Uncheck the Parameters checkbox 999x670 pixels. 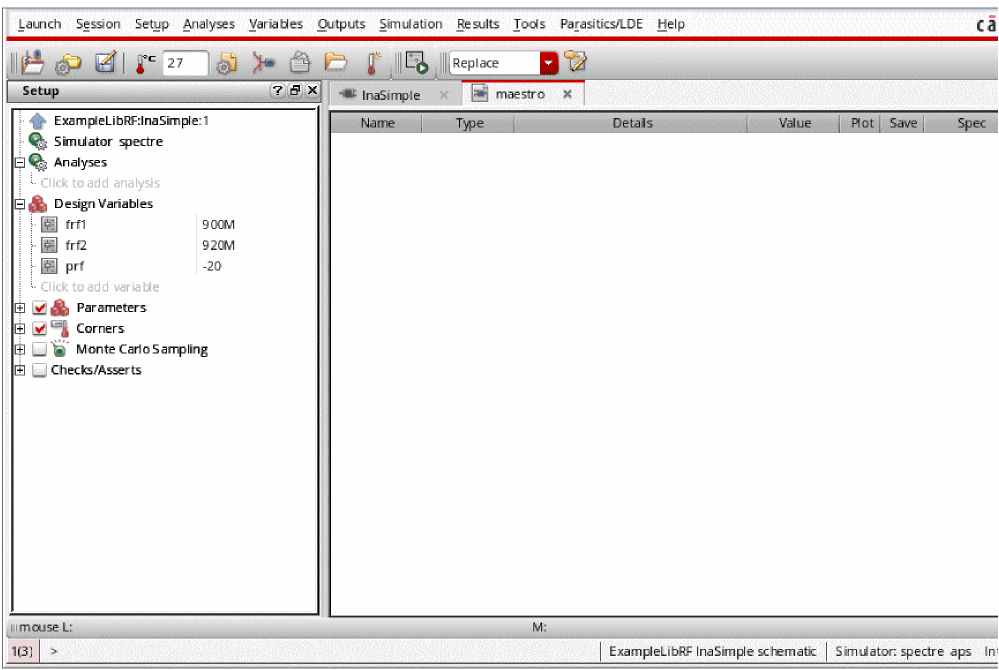39,308
